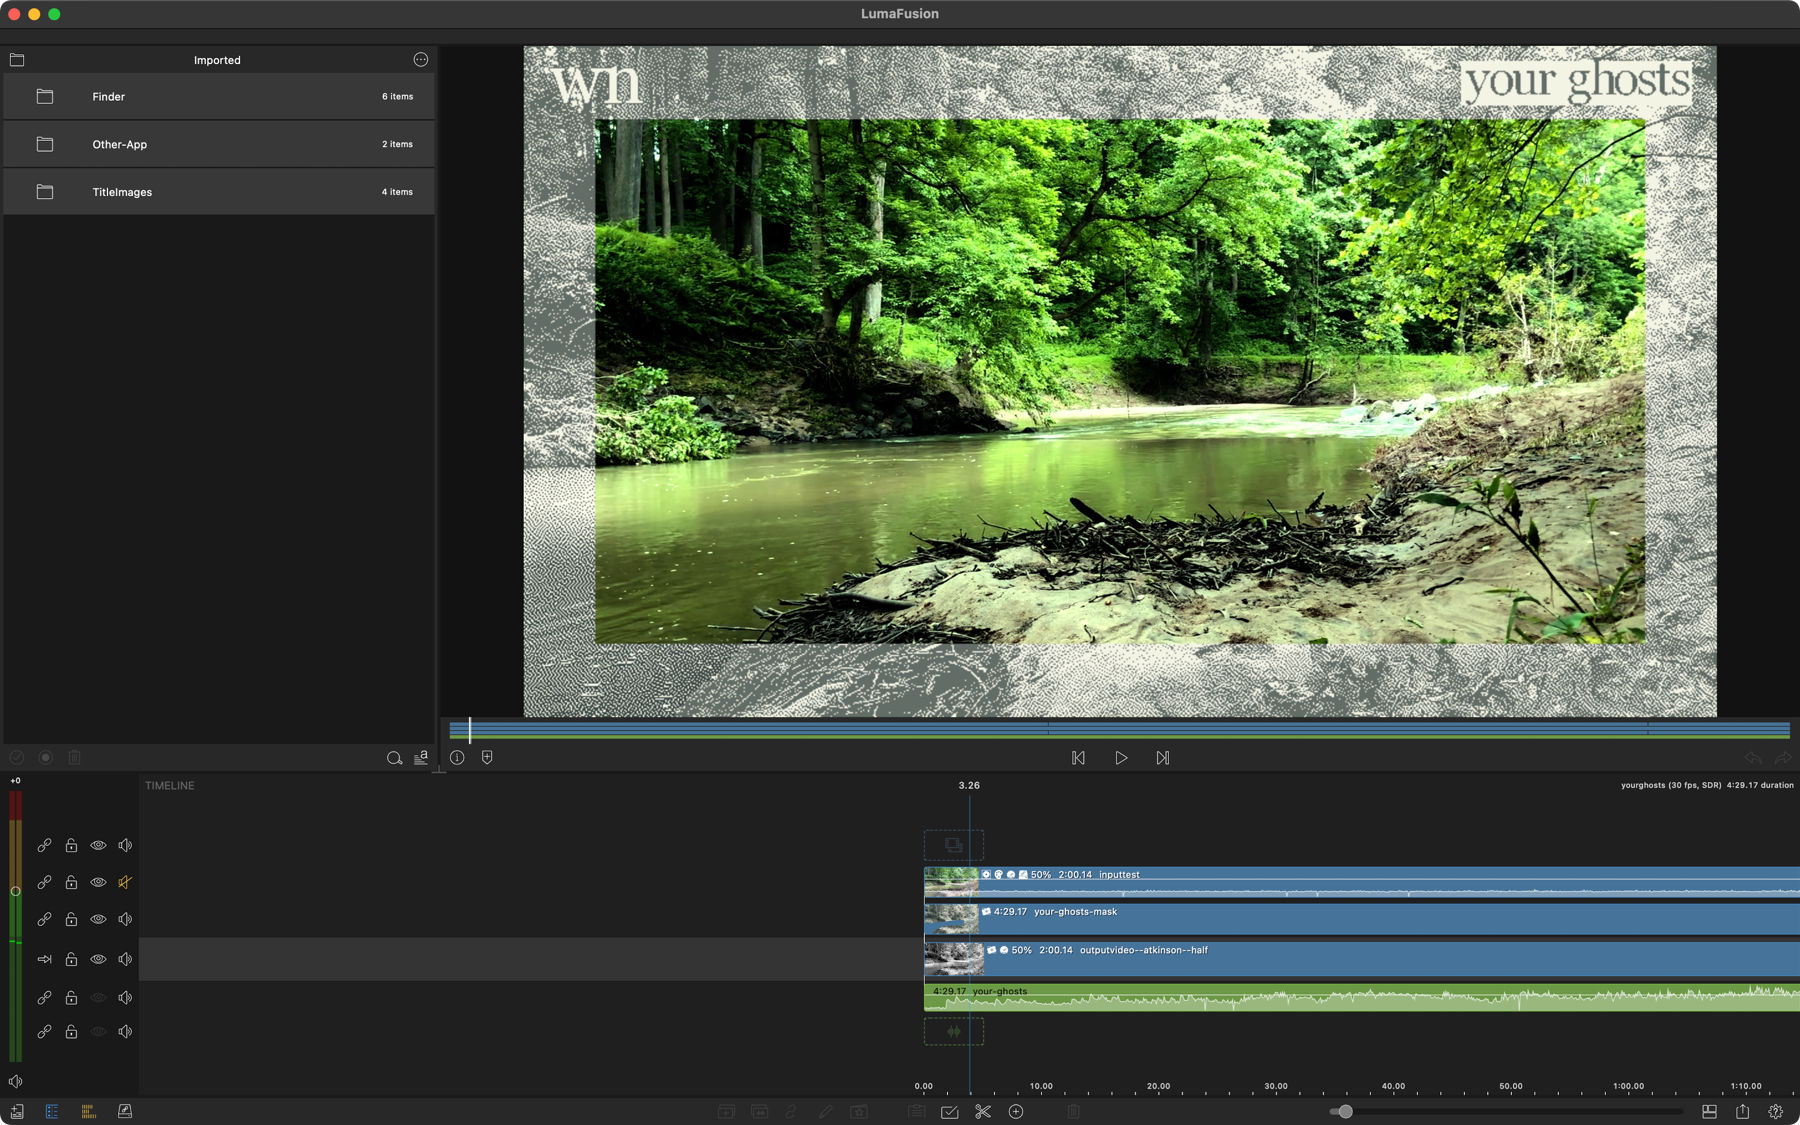Toggle the eye icon on the empty top track
The image size is (1800, 1125).
98,845
